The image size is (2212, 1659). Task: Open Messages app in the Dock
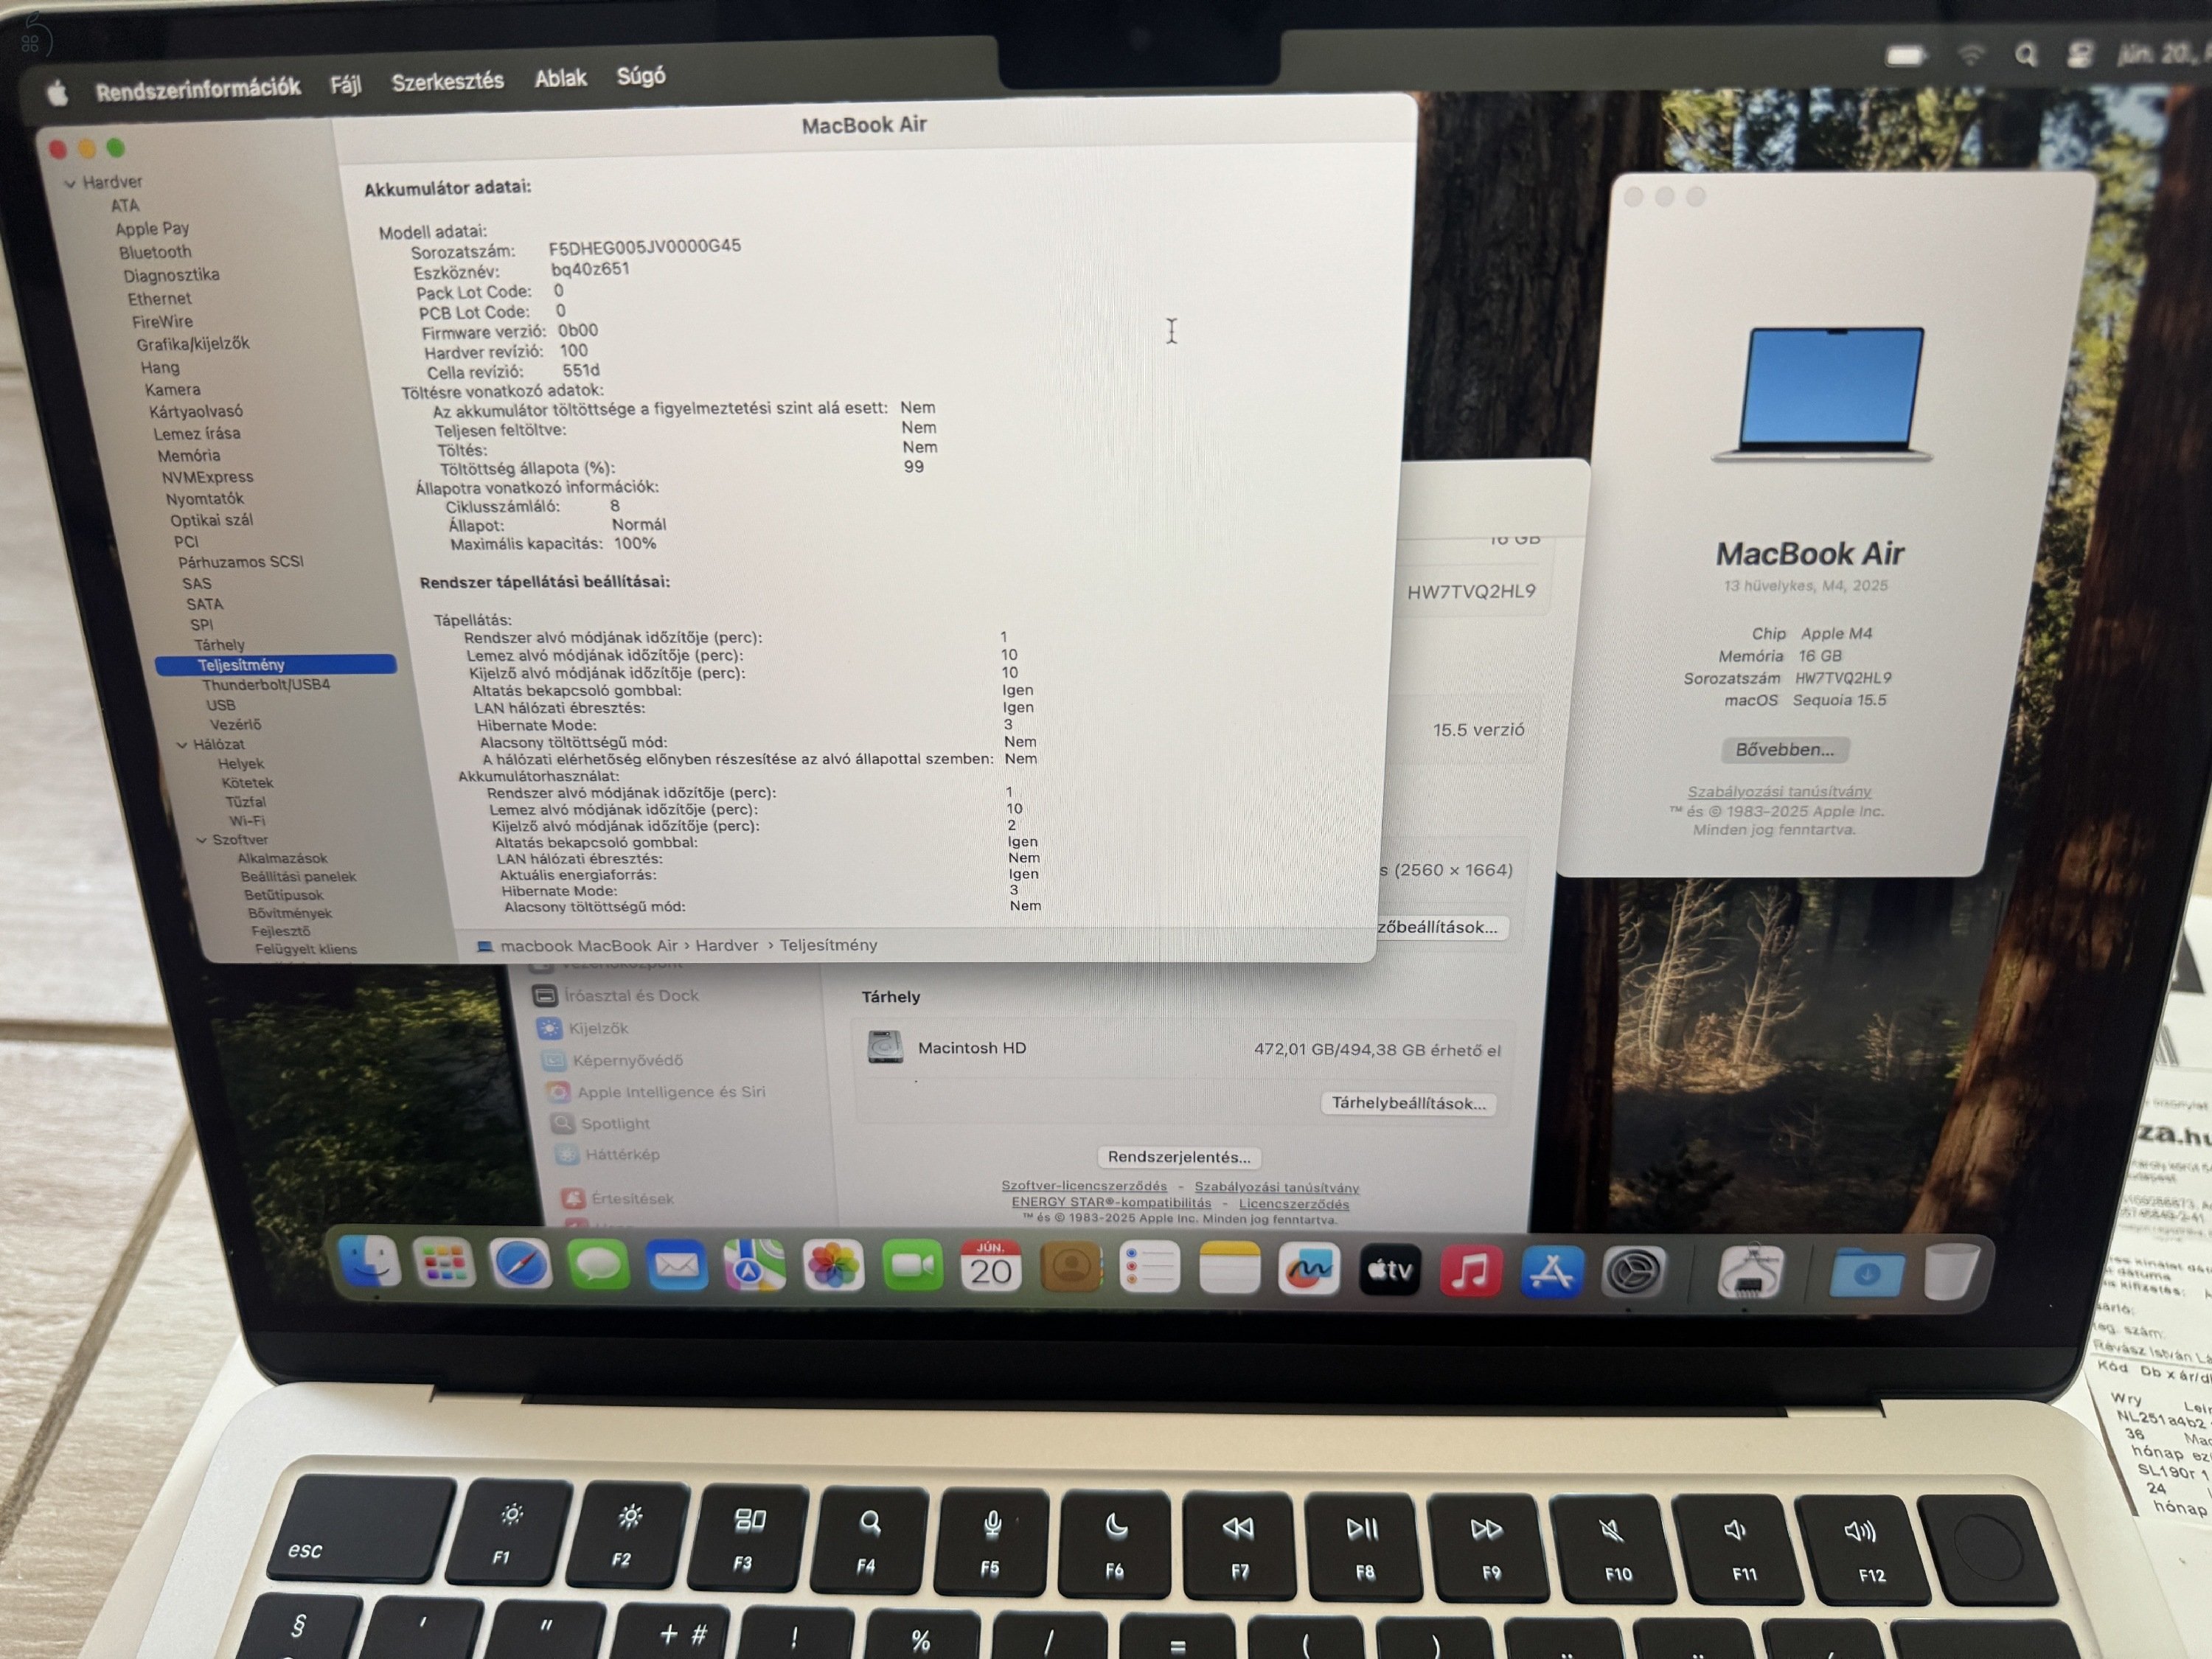[598, 1265]
